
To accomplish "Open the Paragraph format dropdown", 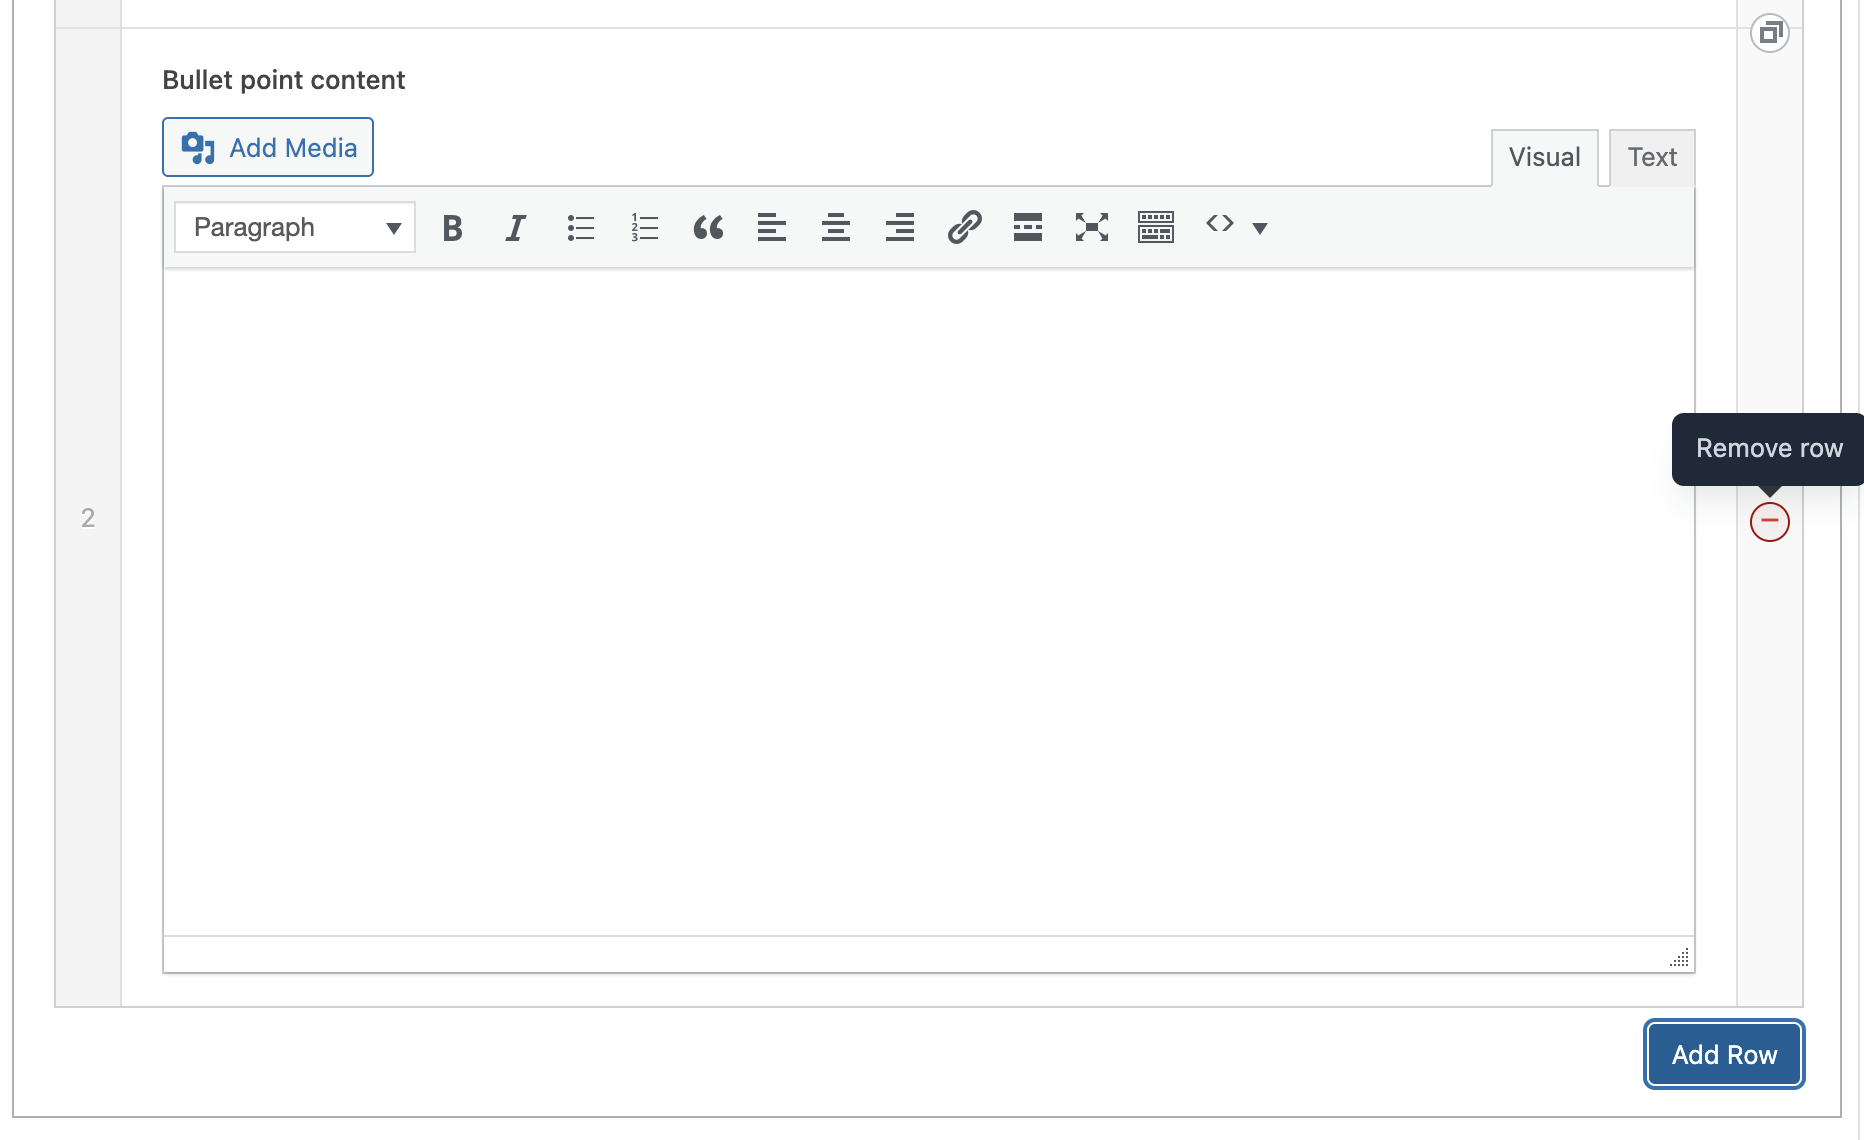I will tap(295, 228).
